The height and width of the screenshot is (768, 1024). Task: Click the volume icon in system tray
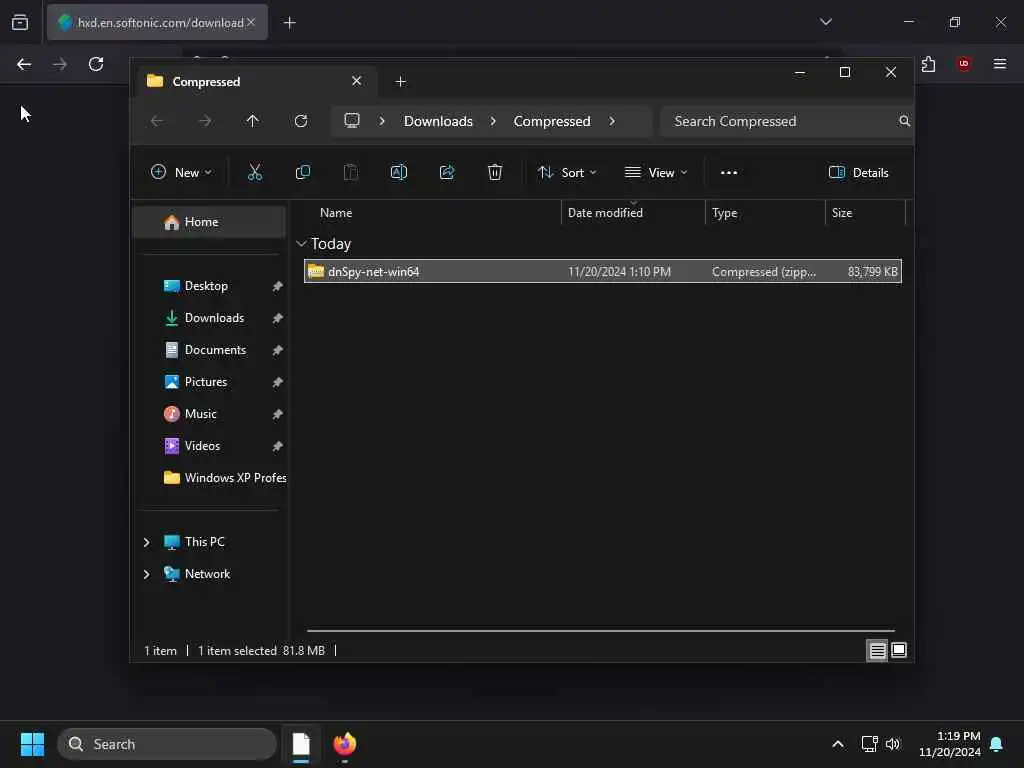893,744
